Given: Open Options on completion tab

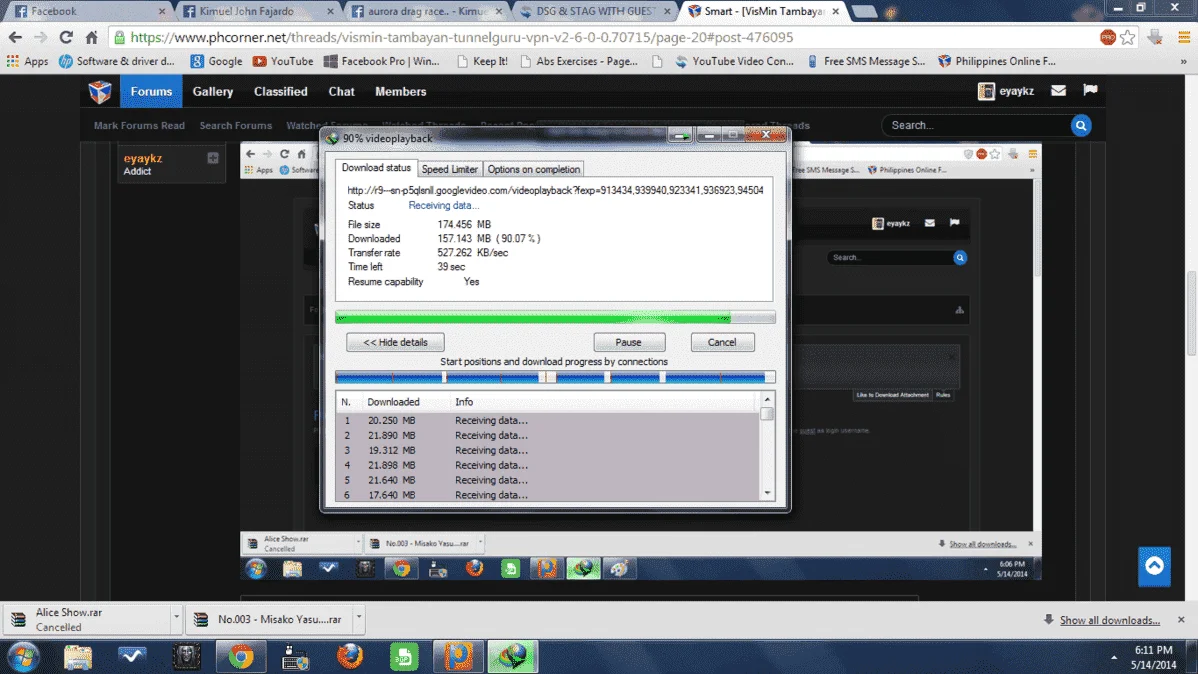Looking at the screenshot, I should pos(533,170).
